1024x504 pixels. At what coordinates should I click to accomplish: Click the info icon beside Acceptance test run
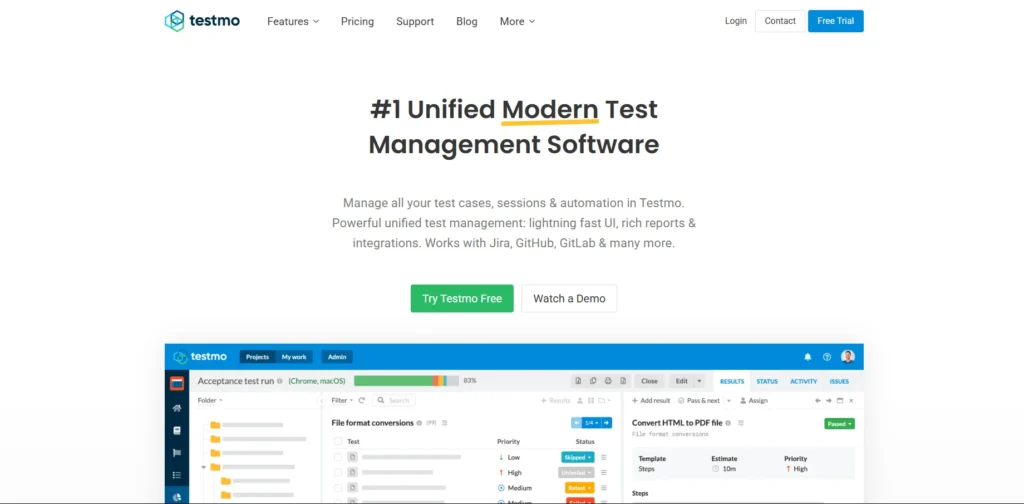click(280, 381)
